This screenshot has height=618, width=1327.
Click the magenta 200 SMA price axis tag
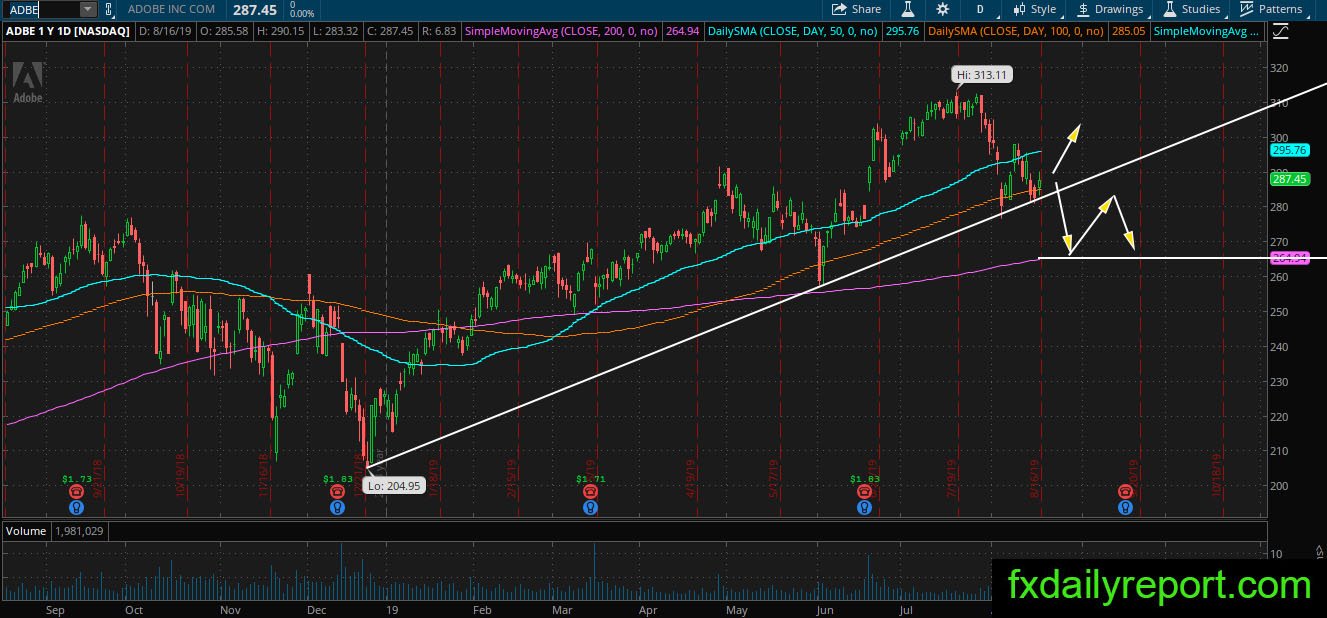coord(1289,258)
